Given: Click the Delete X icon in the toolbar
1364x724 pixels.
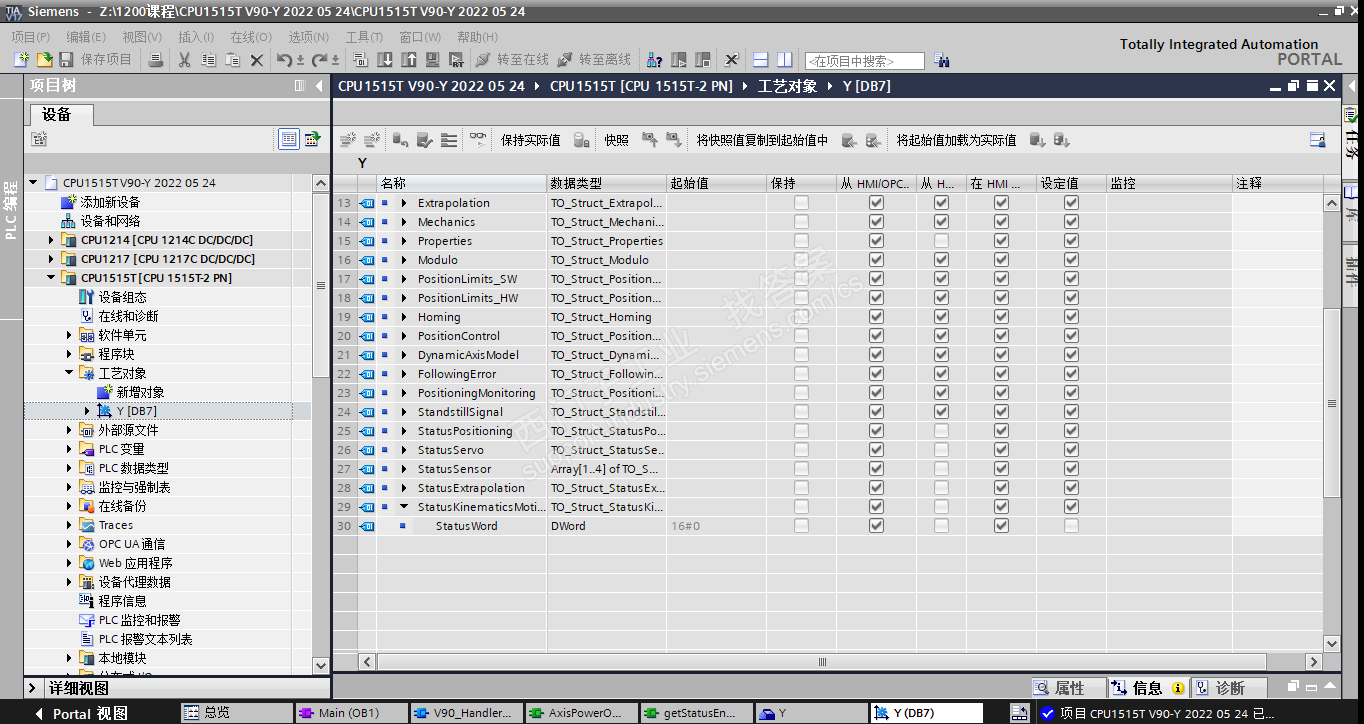Looking at the screenshot, I should click(x=256, y=60).
